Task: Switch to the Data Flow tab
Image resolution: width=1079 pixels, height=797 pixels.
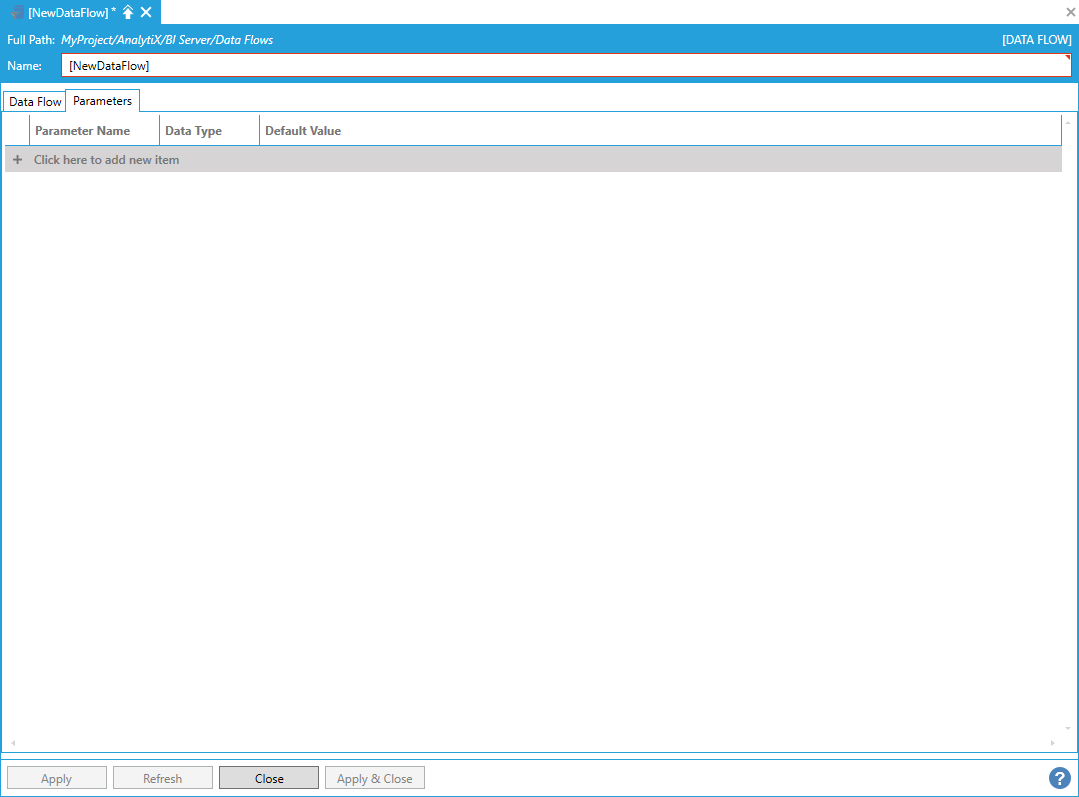Action: [35, 102]
